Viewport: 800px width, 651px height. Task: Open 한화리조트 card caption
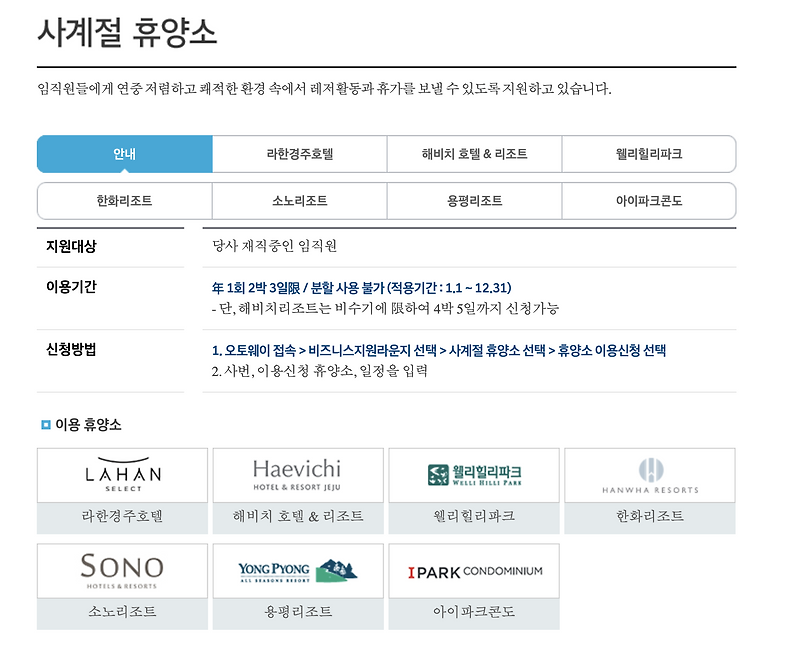click(x=649, y=516)
